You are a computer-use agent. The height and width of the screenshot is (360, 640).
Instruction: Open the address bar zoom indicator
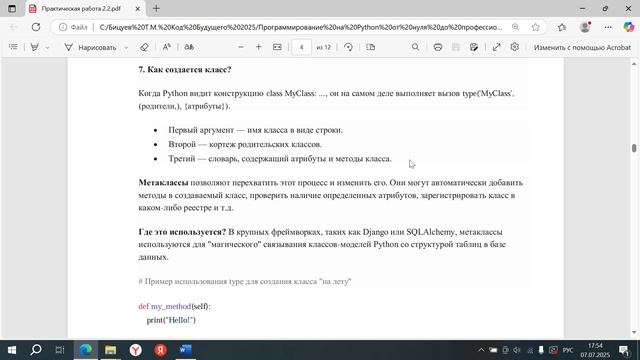point(516,27)
